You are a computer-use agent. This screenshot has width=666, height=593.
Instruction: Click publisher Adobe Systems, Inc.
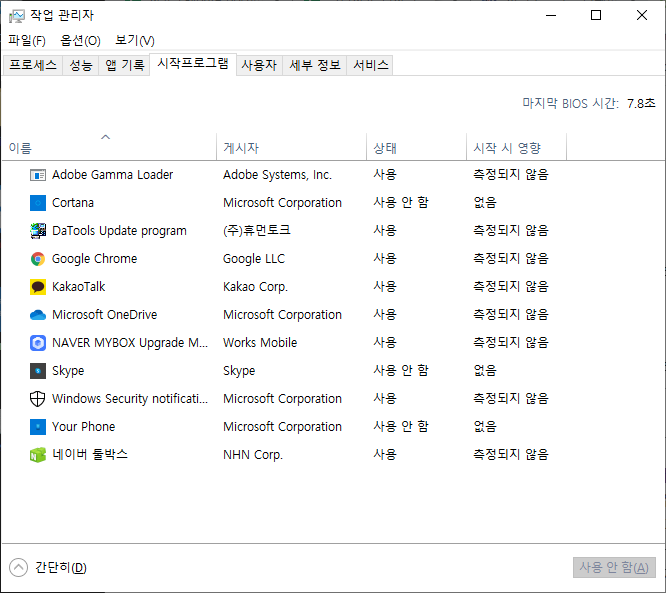277,175
